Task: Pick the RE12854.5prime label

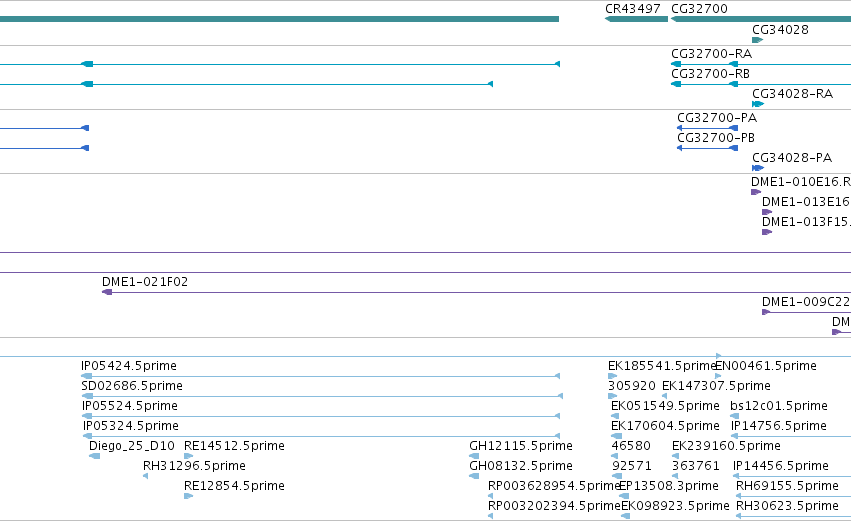Action: pyautogui.click(x=234, y=486)
